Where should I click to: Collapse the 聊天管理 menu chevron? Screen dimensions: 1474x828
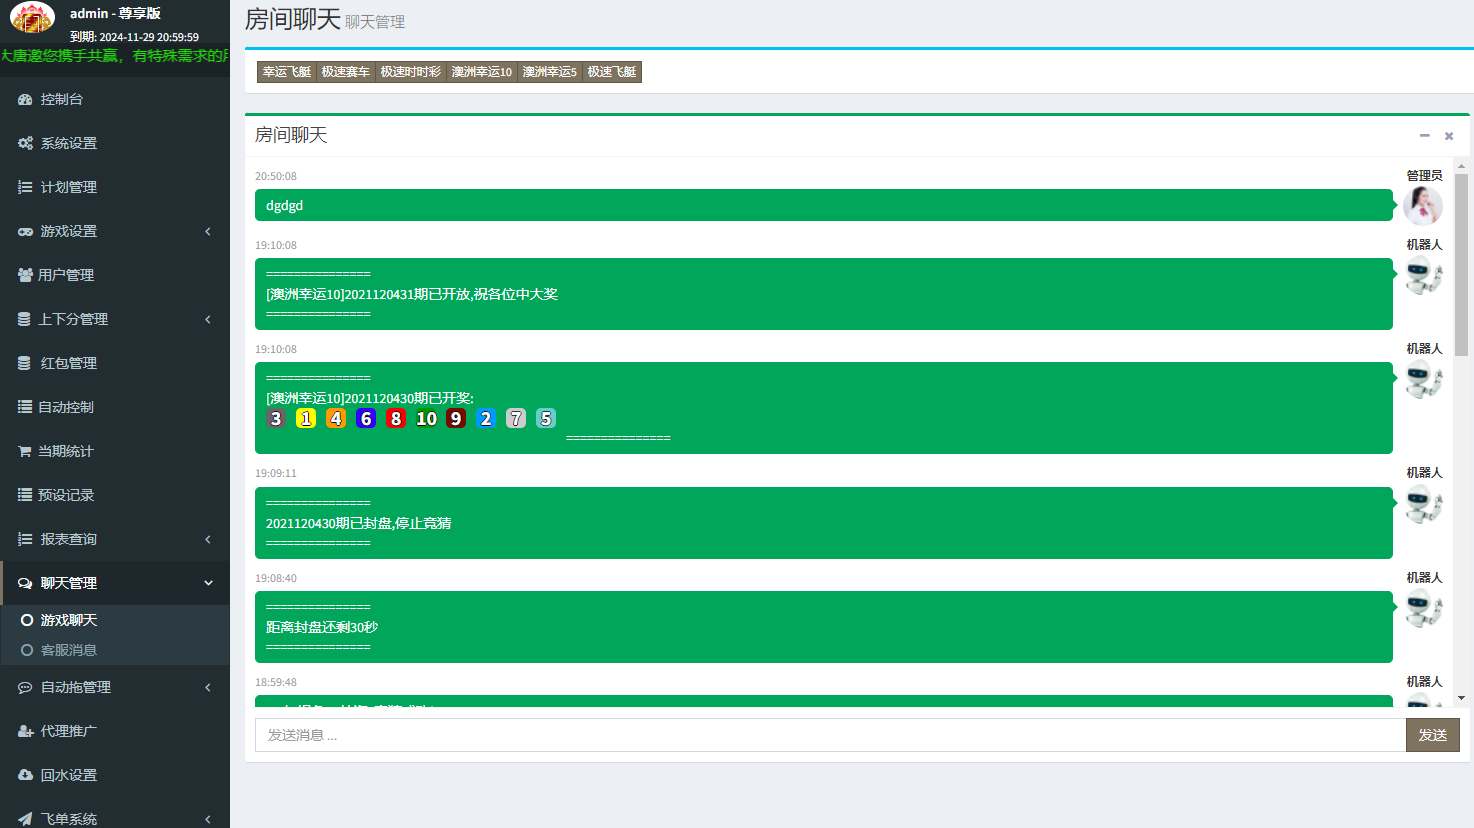[208, 583]
